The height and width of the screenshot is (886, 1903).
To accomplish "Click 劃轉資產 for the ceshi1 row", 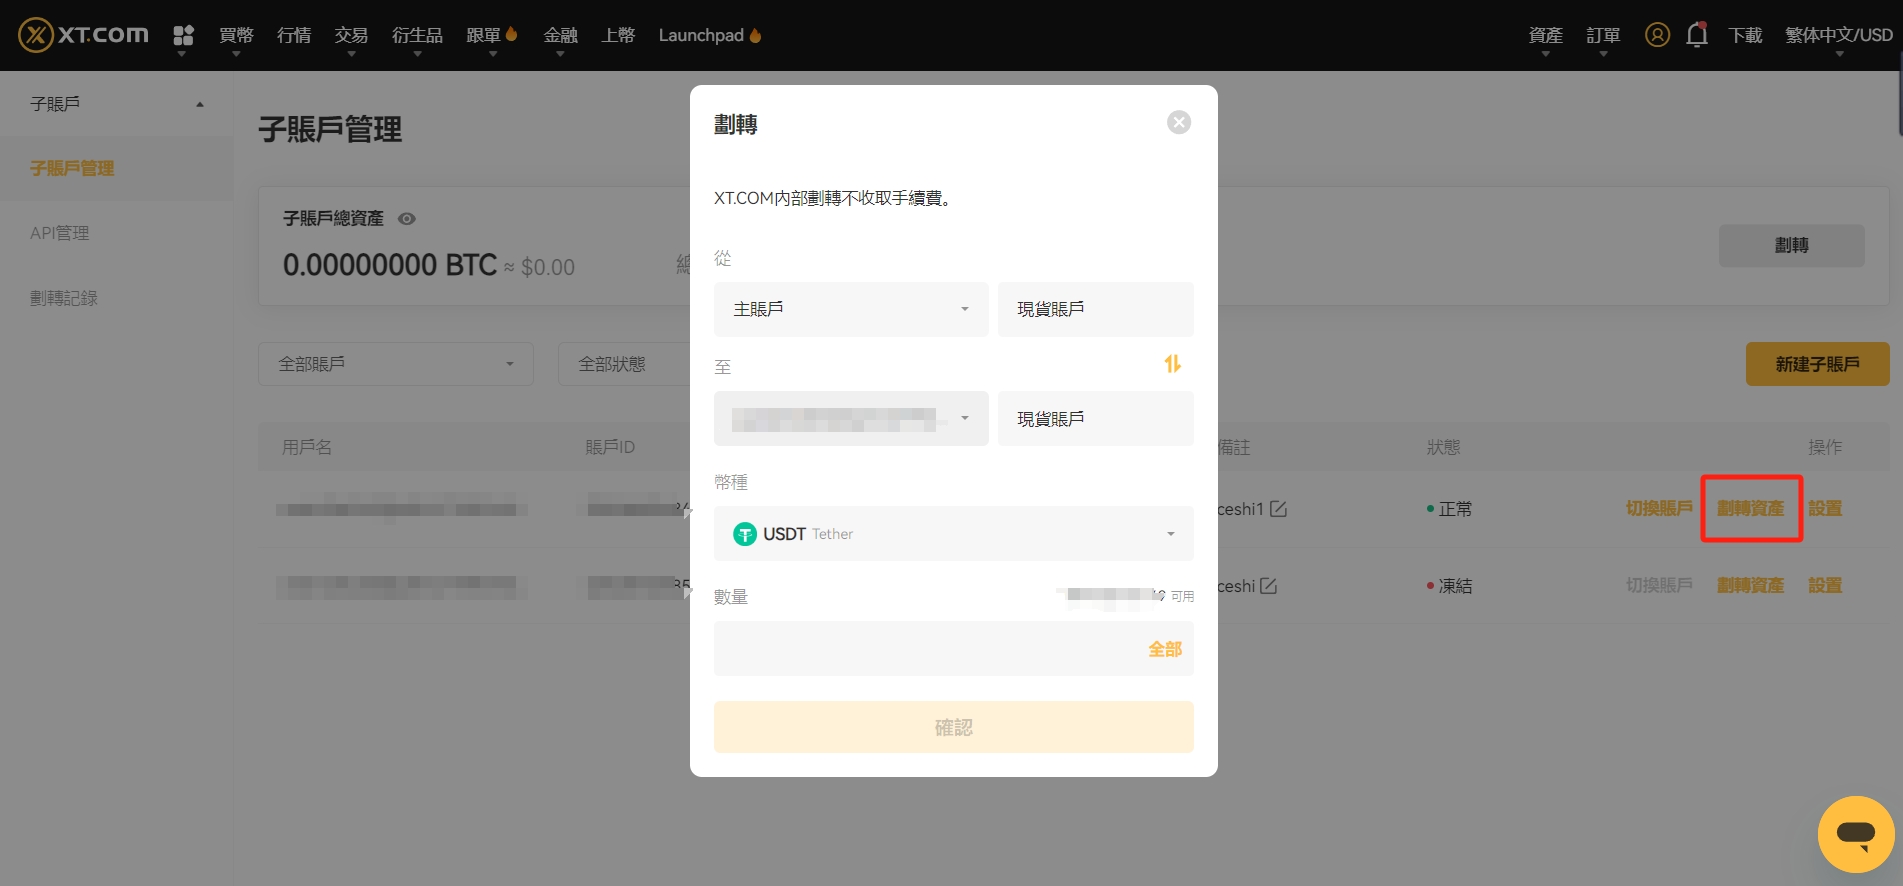I will coord(1750,509).
